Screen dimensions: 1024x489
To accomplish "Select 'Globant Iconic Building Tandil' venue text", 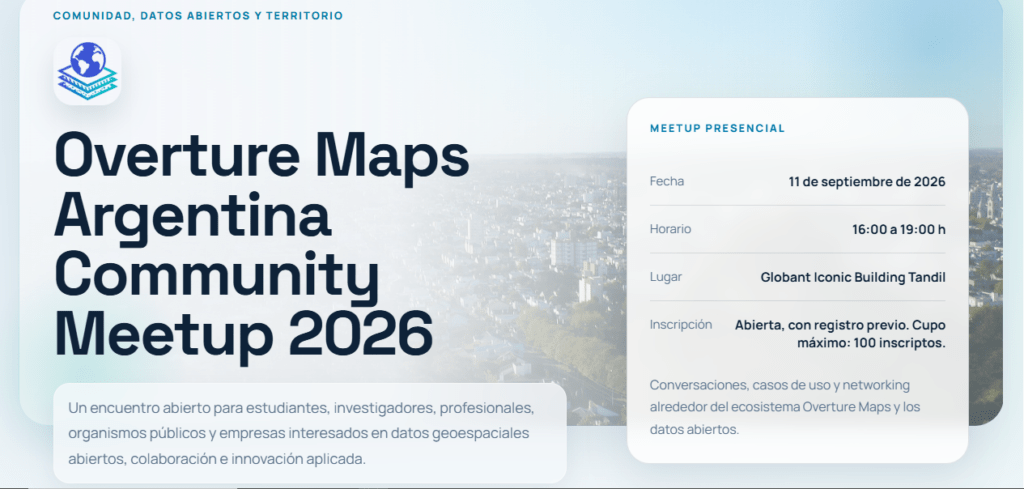I will (853, 277).
